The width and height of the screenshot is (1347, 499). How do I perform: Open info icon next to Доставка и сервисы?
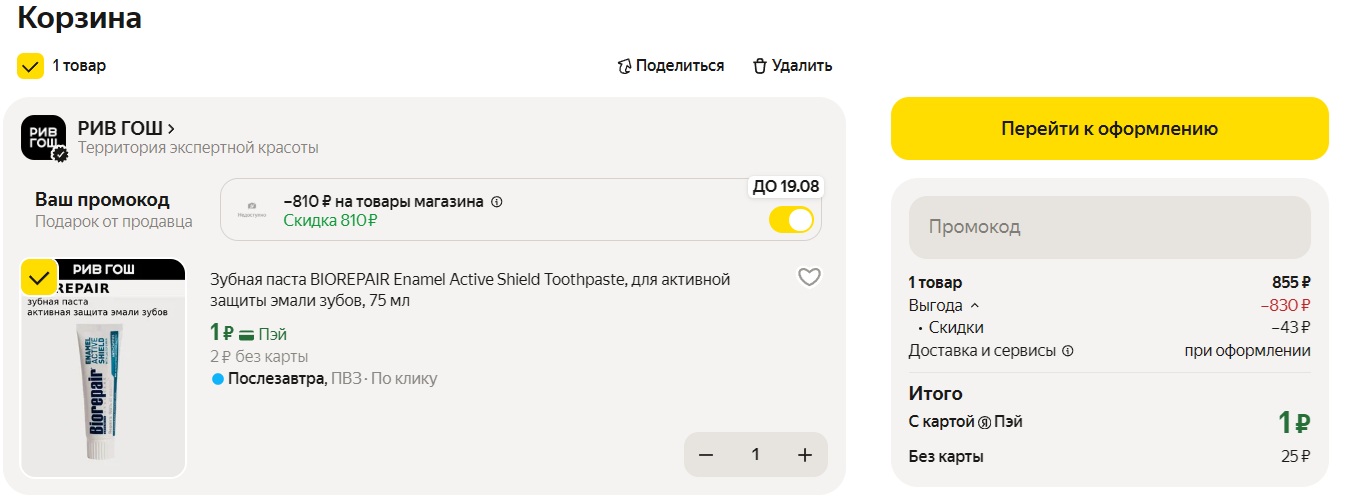(1067, 351)
